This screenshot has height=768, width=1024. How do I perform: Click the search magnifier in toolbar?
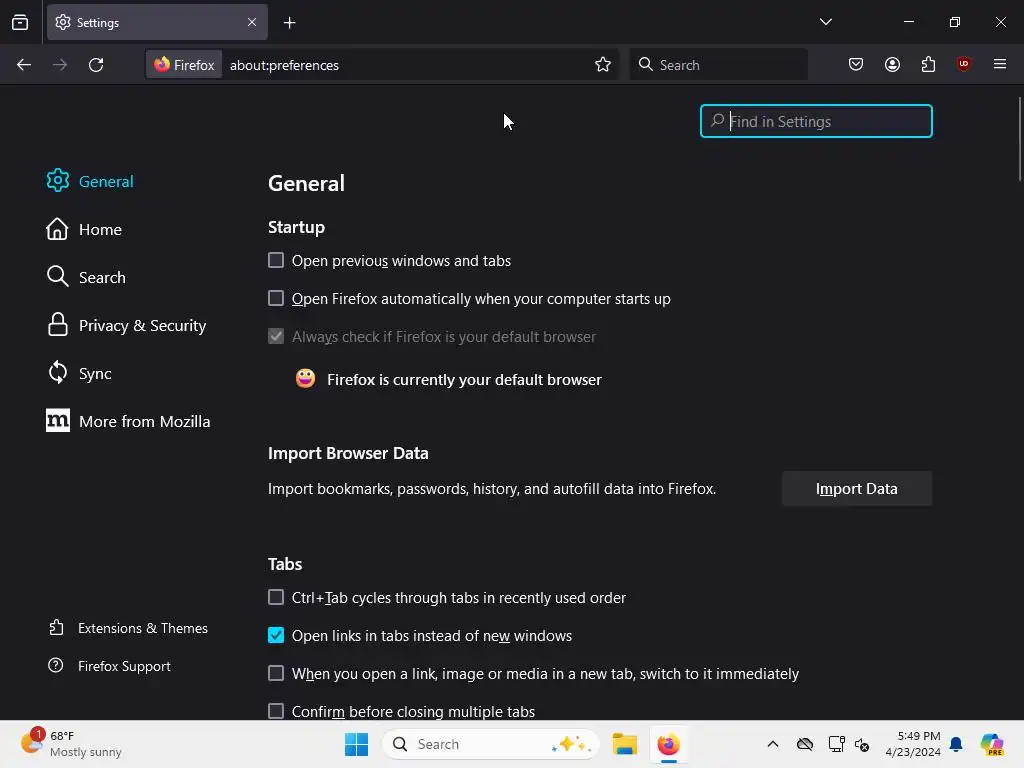[646, 64]
